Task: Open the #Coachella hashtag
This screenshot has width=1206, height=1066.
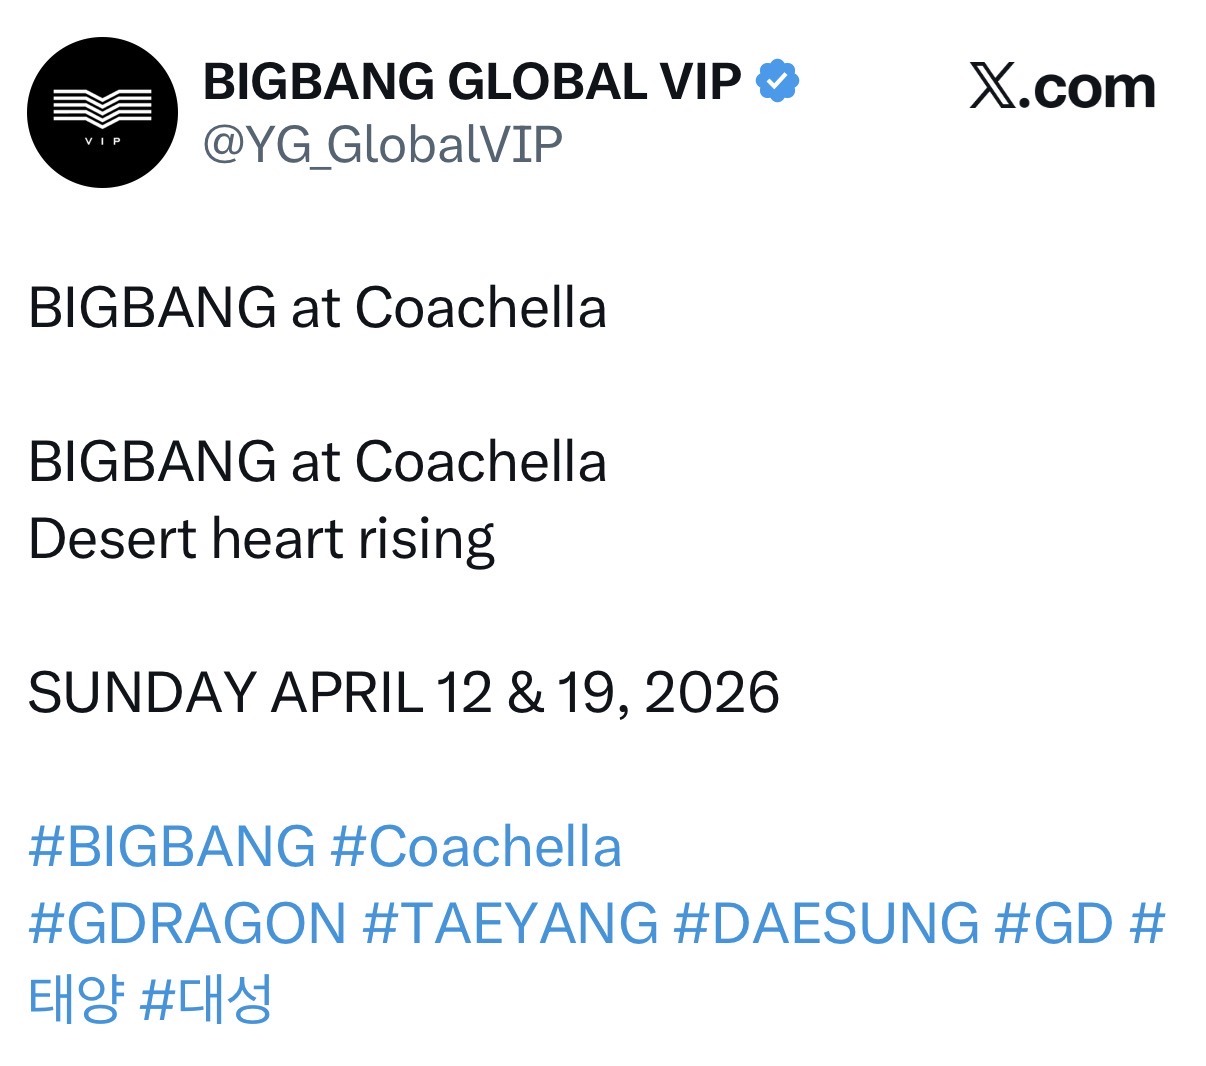Action: [476, 847]
